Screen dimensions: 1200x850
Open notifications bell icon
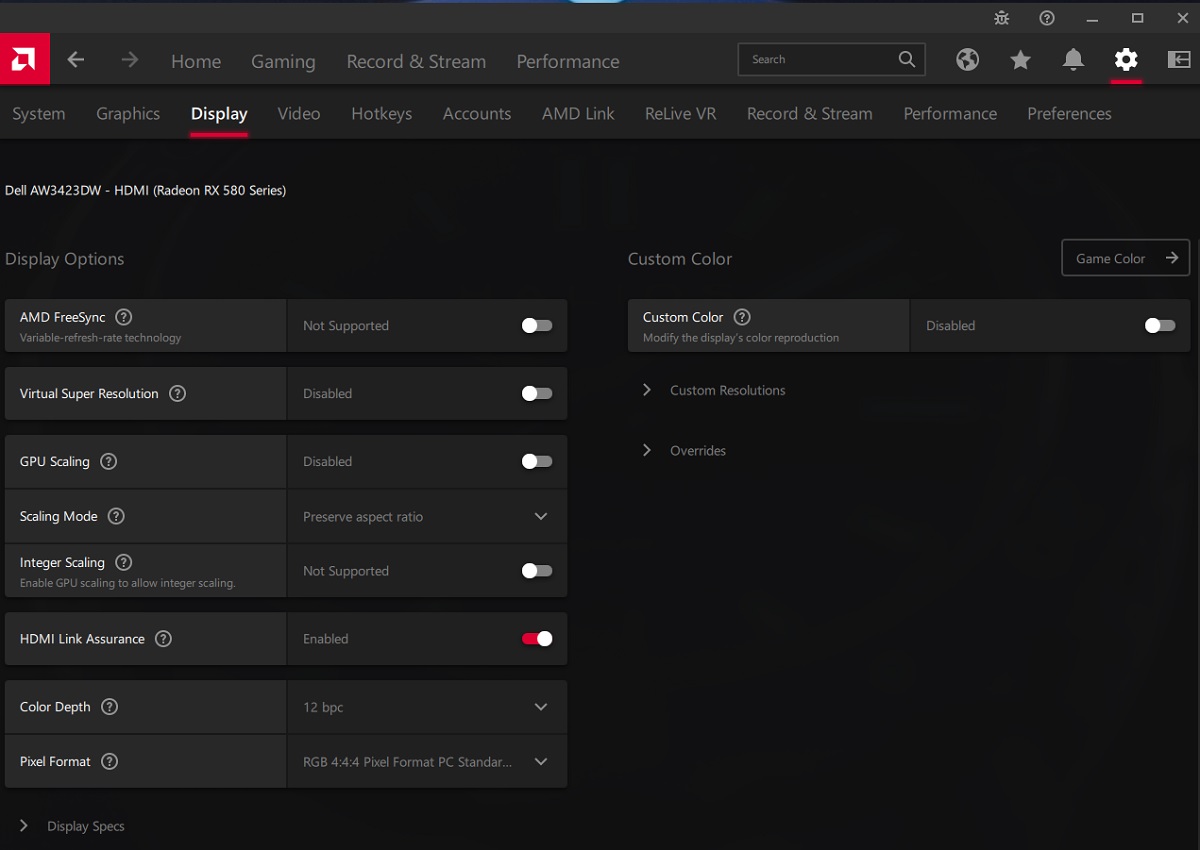coord(1073,60)
